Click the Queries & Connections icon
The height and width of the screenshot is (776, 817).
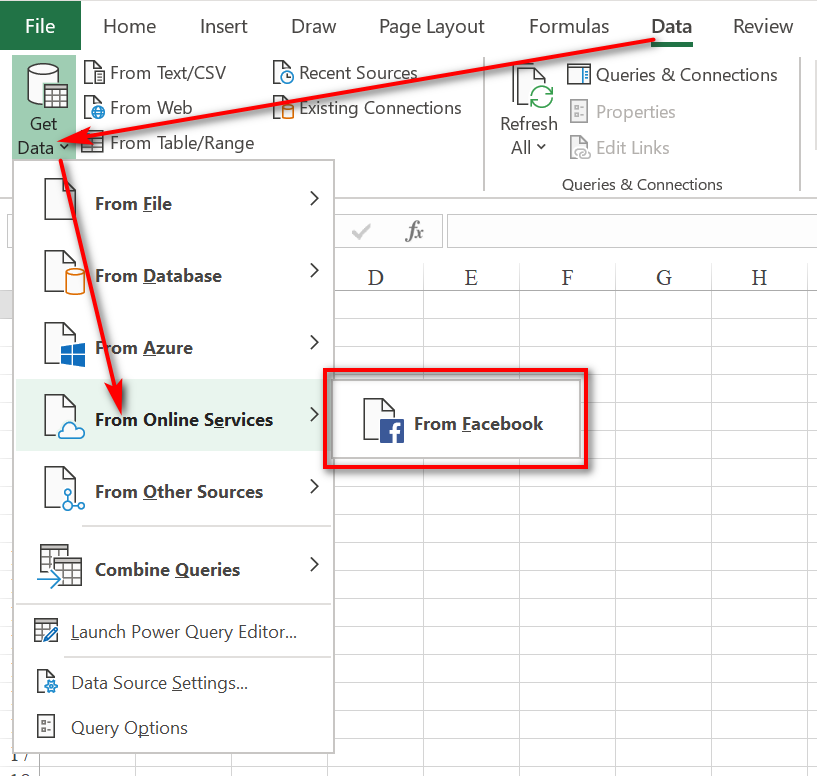pyautogui.click(x=578, y=74)
